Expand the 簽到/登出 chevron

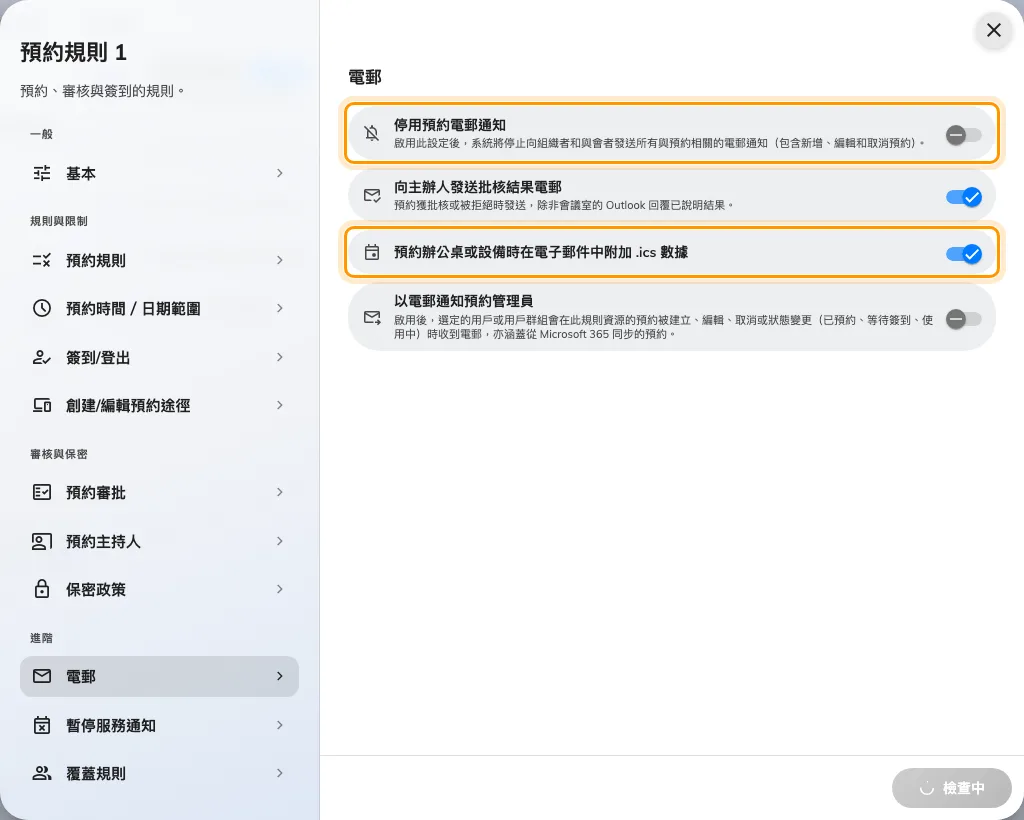point(280,357)
